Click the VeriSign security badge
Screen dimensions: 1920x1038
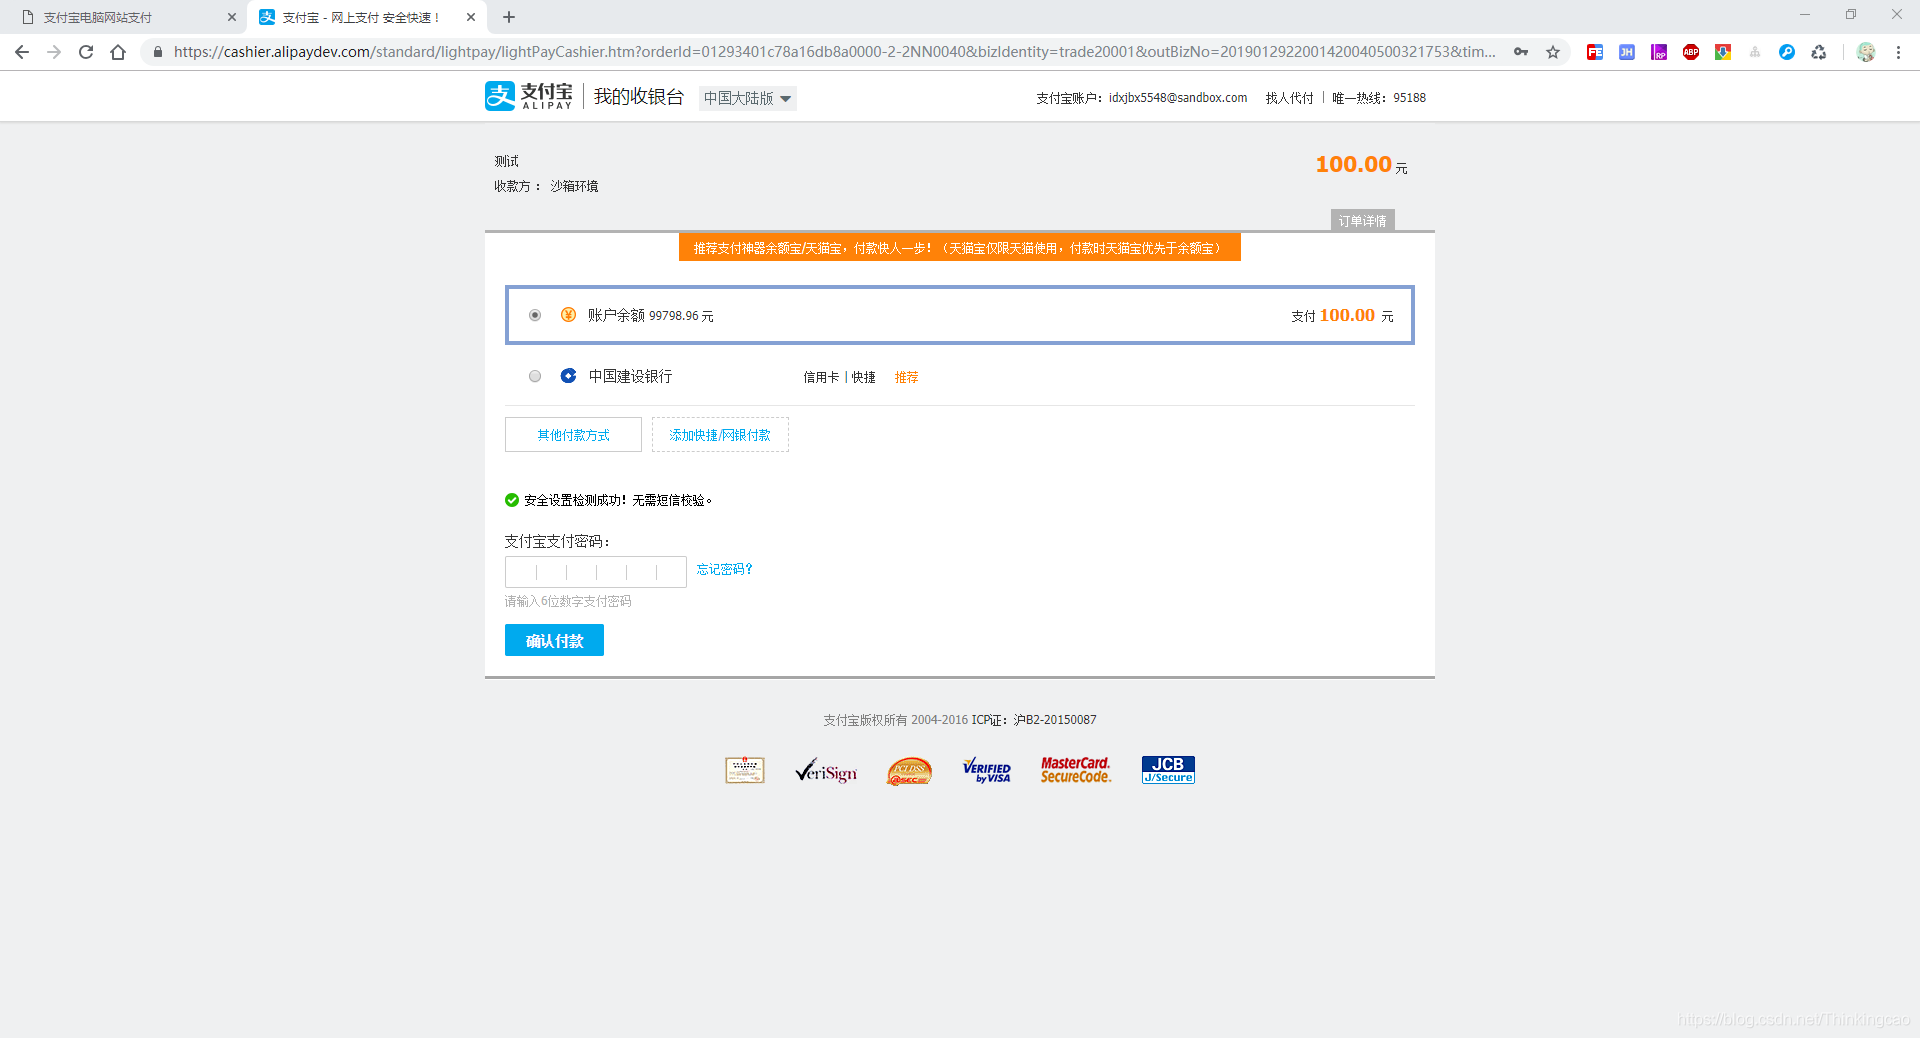[x=826, y=770]
